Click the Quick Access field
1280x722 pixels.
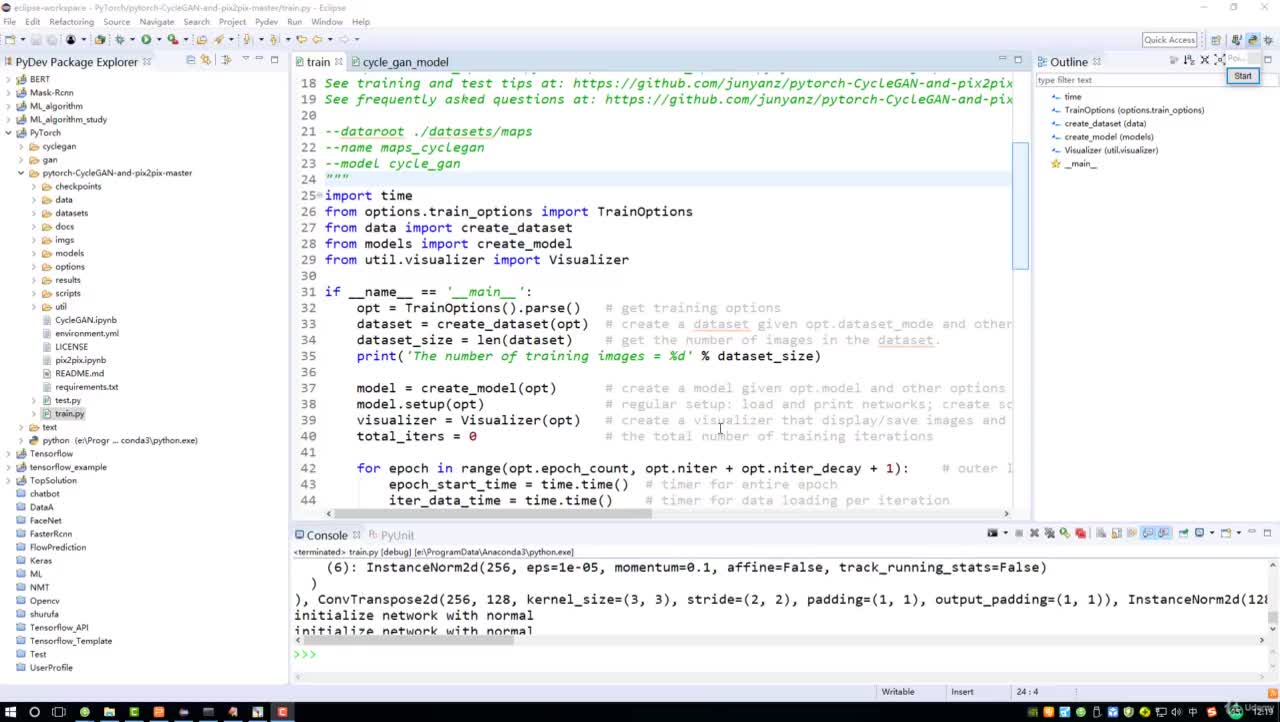pos(1169,40)
